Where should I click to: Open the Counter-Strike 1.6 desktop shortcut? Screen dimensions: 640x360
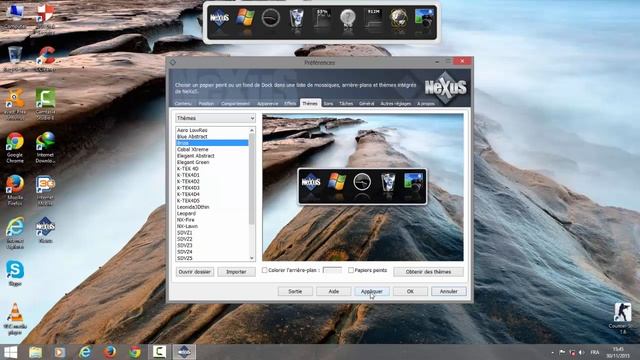(622, 318)
